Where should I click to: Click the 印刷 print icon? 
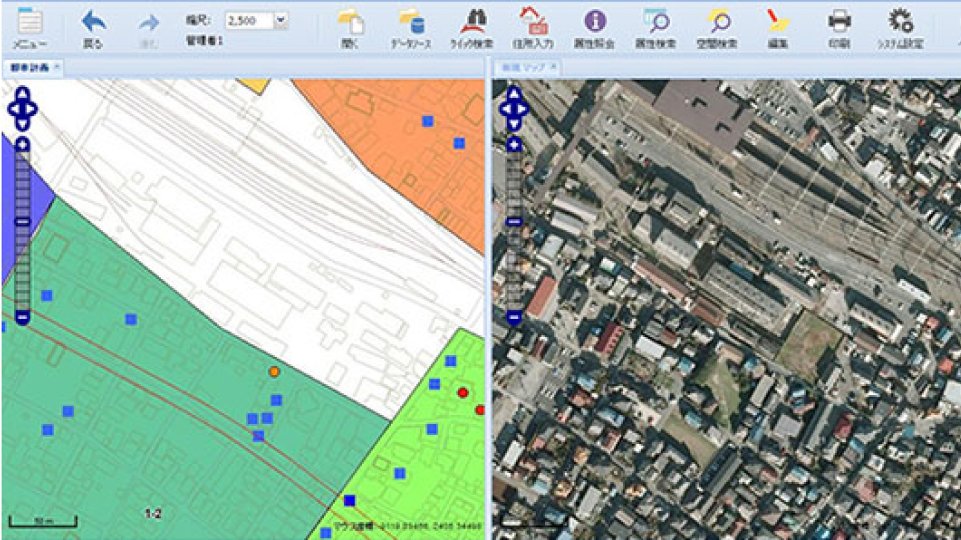[839, 22]
